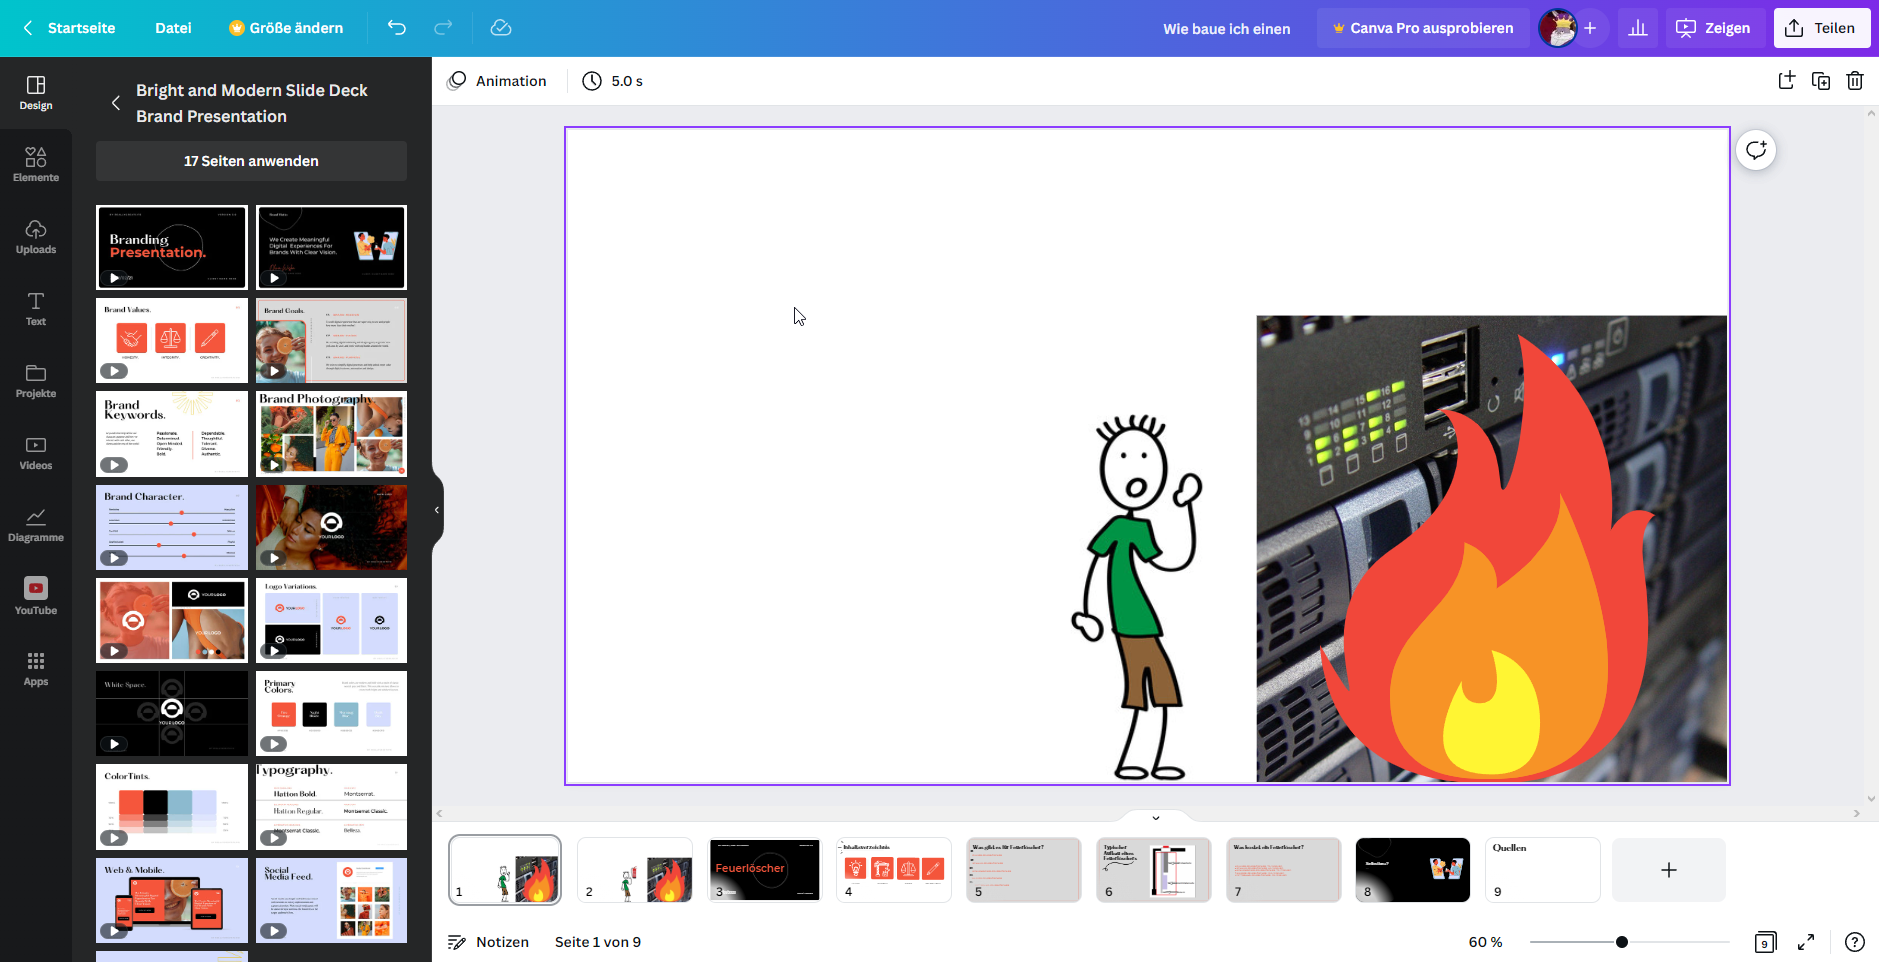The width and height of the screenshot is (1879, 962).
Task: Open the comment bubble on canvas
Action: pos(1756,150)
